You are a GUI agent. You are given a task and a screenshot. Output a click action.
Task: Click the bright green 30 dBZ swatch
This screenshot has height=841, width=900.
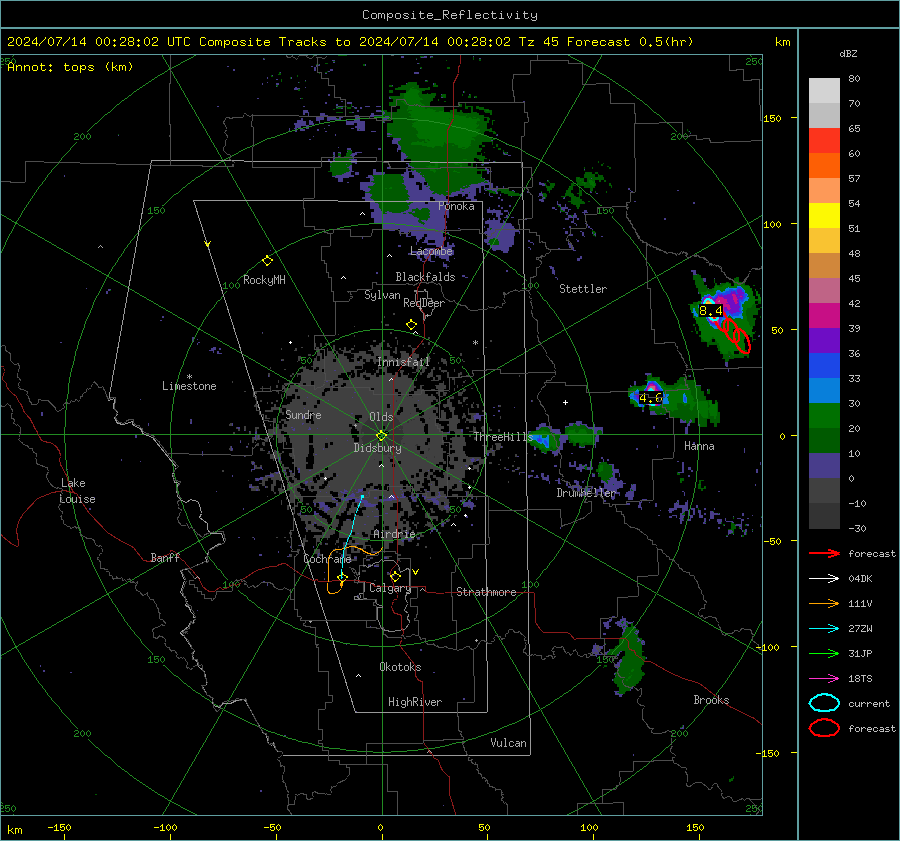[824, 416]
